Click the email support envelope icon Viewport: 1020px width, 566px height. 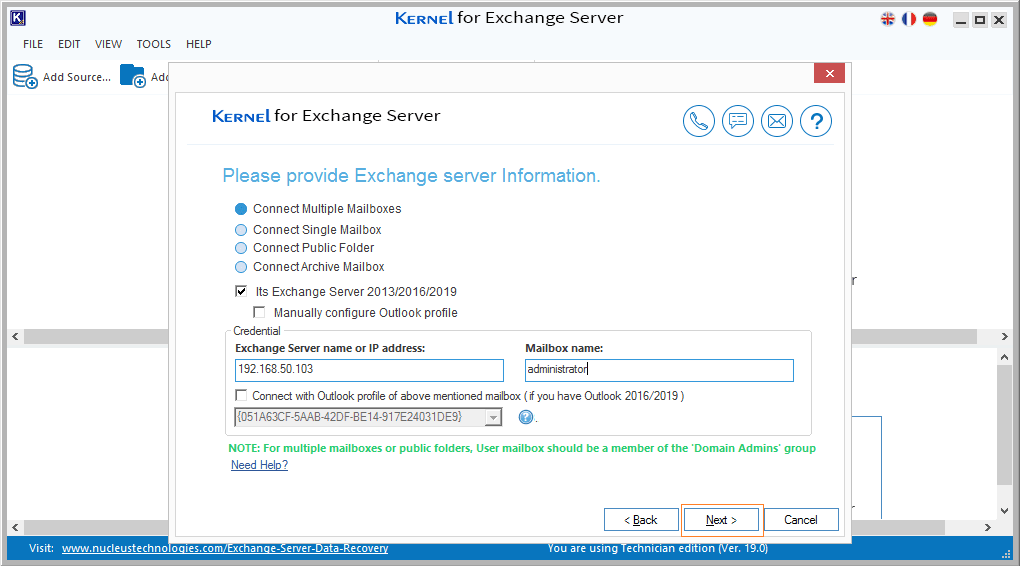point(777,121)
